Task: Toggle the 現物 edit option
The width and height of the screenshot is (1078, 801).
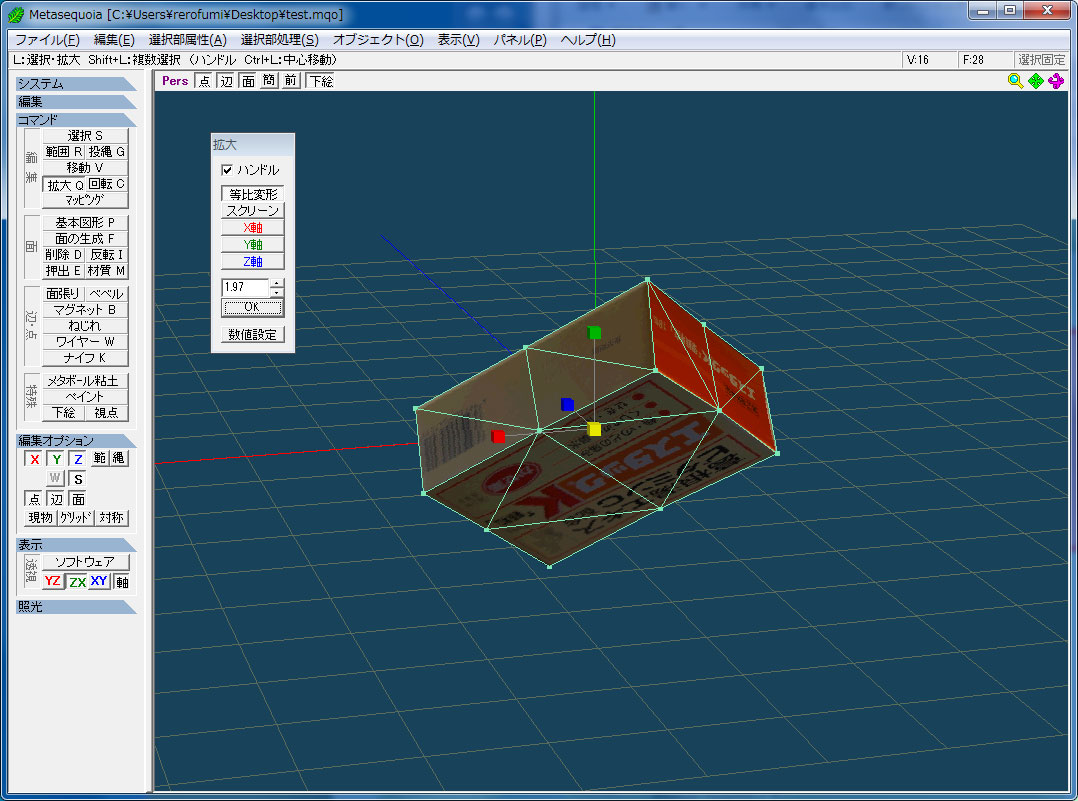Action: pos(41,518)
